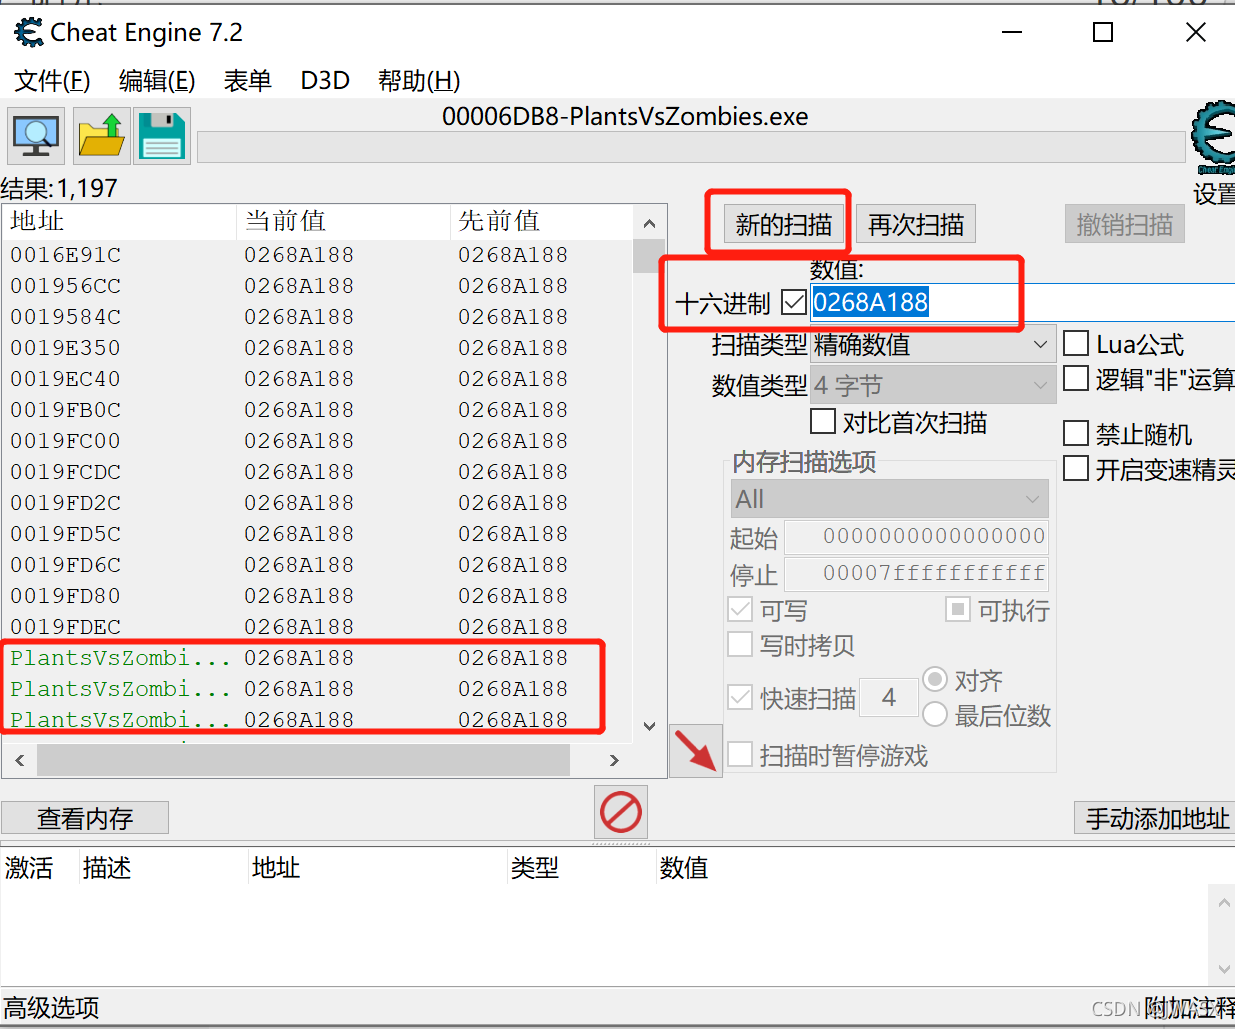1235x1029 pixels.
Task: Click the 激活 column header in address table
Action: (39, 867)
